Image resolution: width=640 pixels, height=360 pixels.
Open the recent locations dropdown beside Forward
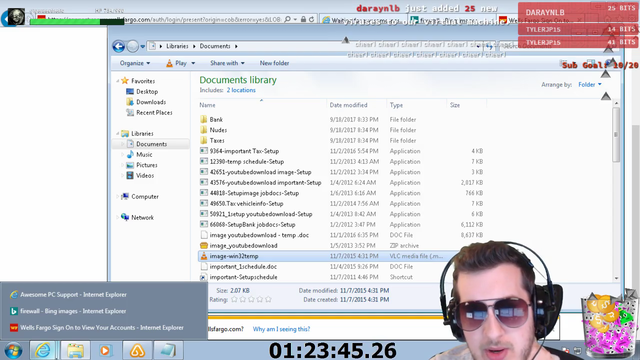point(142,47)
